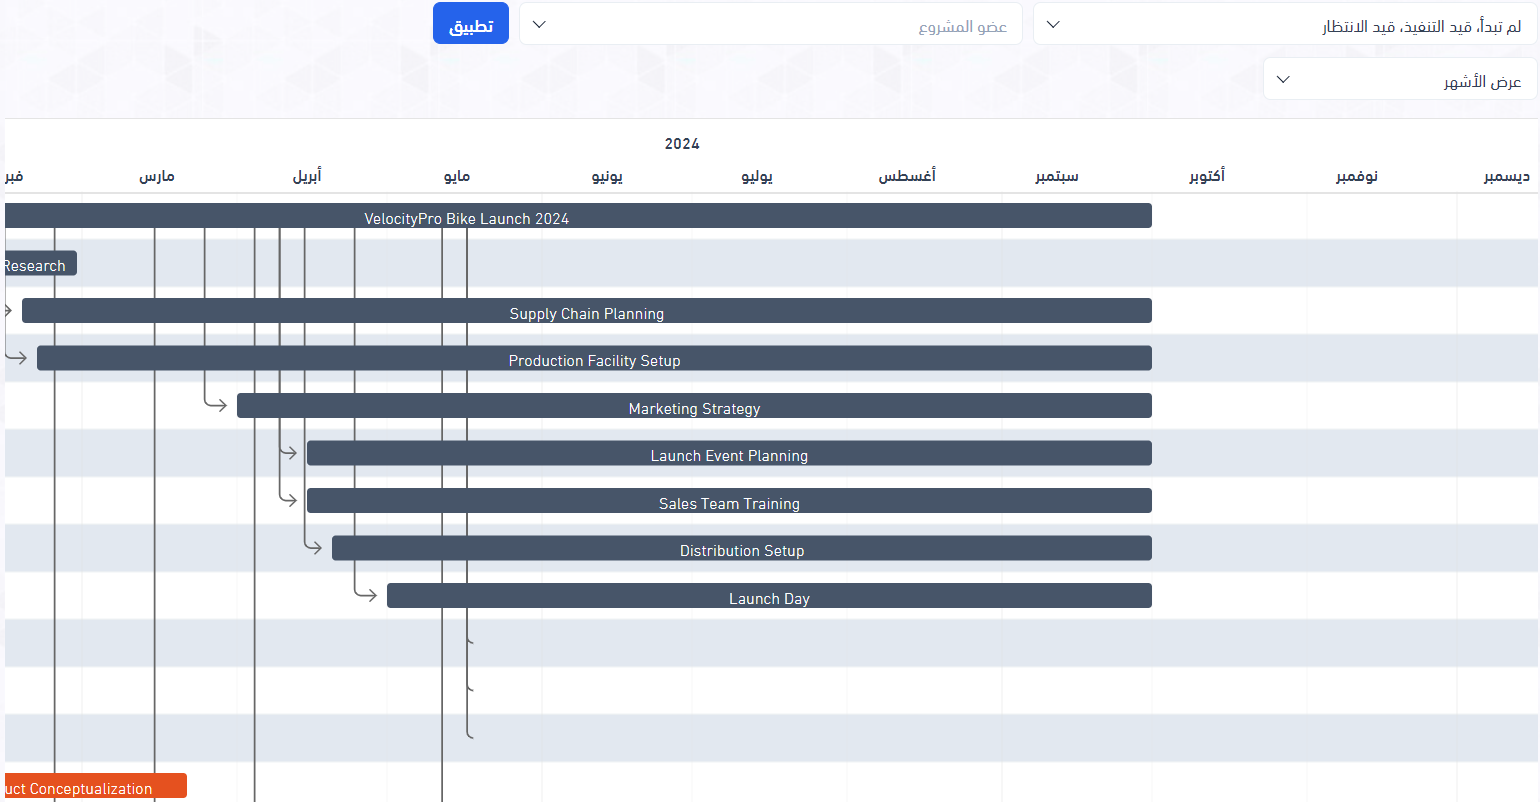1540x802 pixels.
Task: Click dependency arrow before Launch Event Planning
Action: pyautogui.click(x=289, y=453)
